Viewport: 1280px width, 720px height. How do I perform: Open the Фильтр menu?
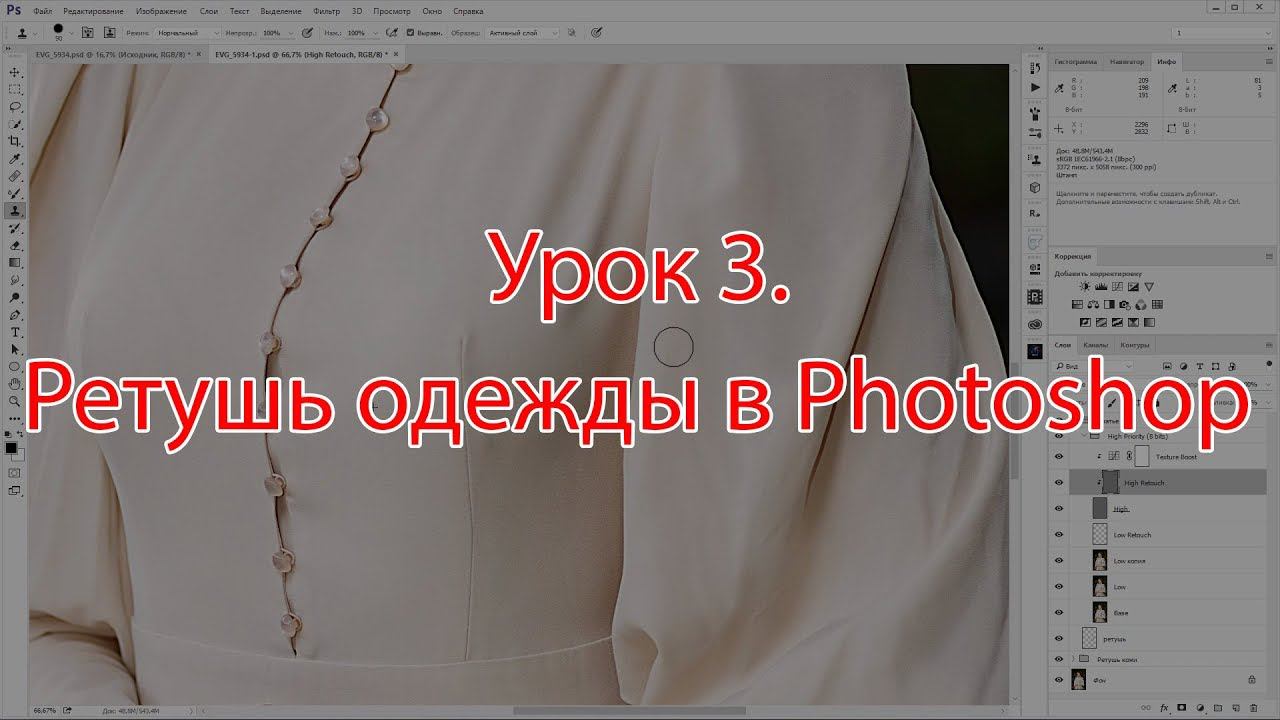326,10
